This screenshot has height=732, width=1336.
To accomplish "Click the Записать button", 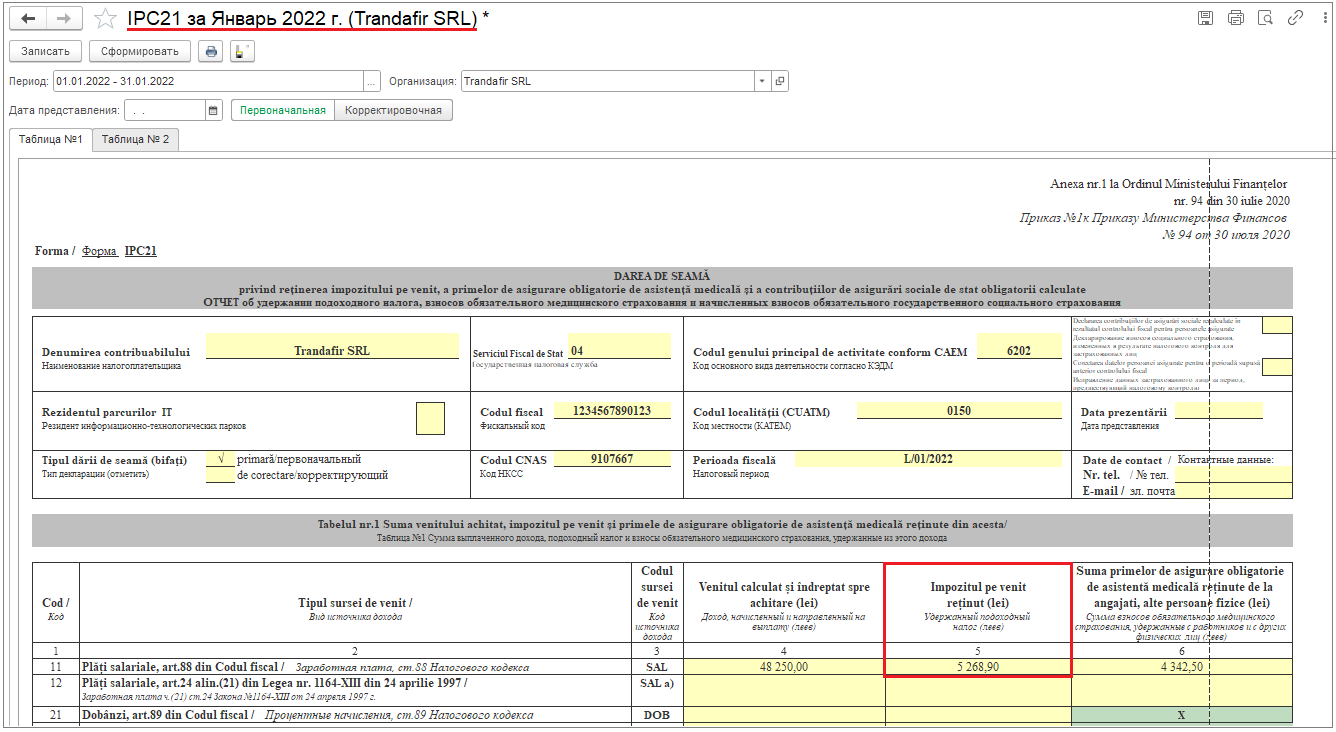I will [45, 51].
